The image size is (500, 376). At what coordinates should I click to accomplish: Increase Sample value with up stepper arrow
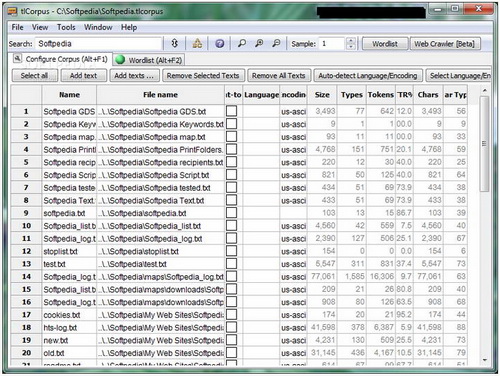click(x=350, y=41)
